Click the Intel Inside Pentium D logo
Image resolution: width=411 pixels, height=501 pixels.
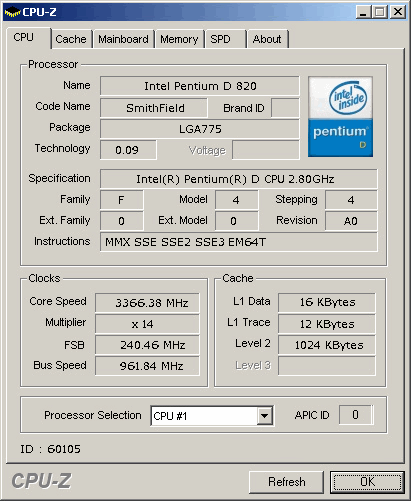click(340, 117)
